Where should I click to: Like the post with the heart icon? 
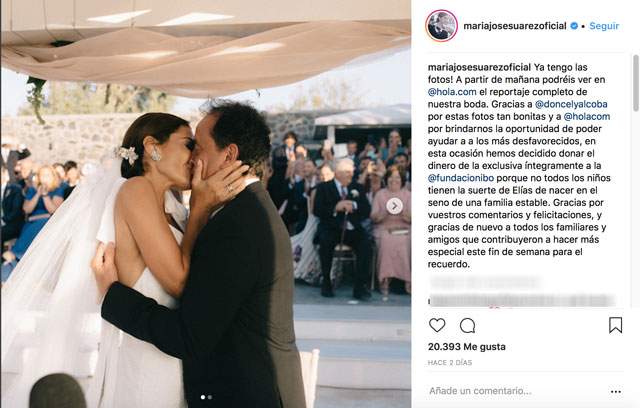point(437,326)
